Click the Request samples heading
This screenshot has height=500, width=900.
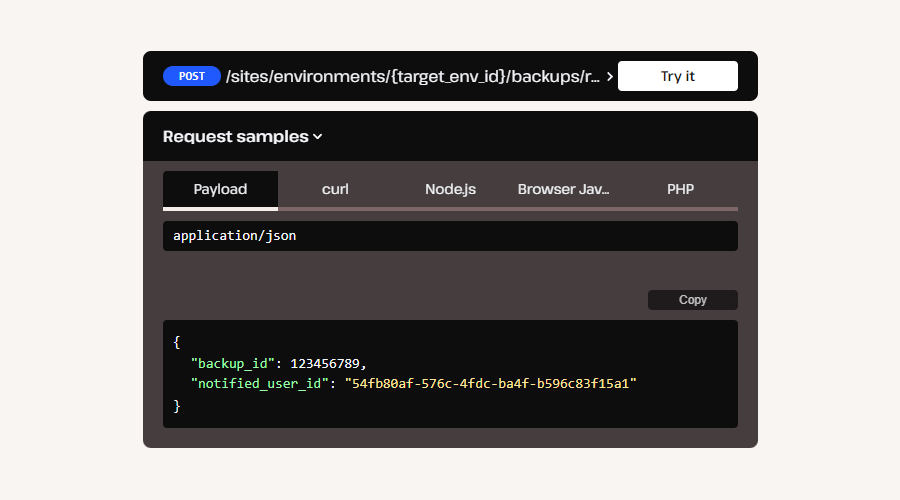pyautogui.click(x=235, y=137)
